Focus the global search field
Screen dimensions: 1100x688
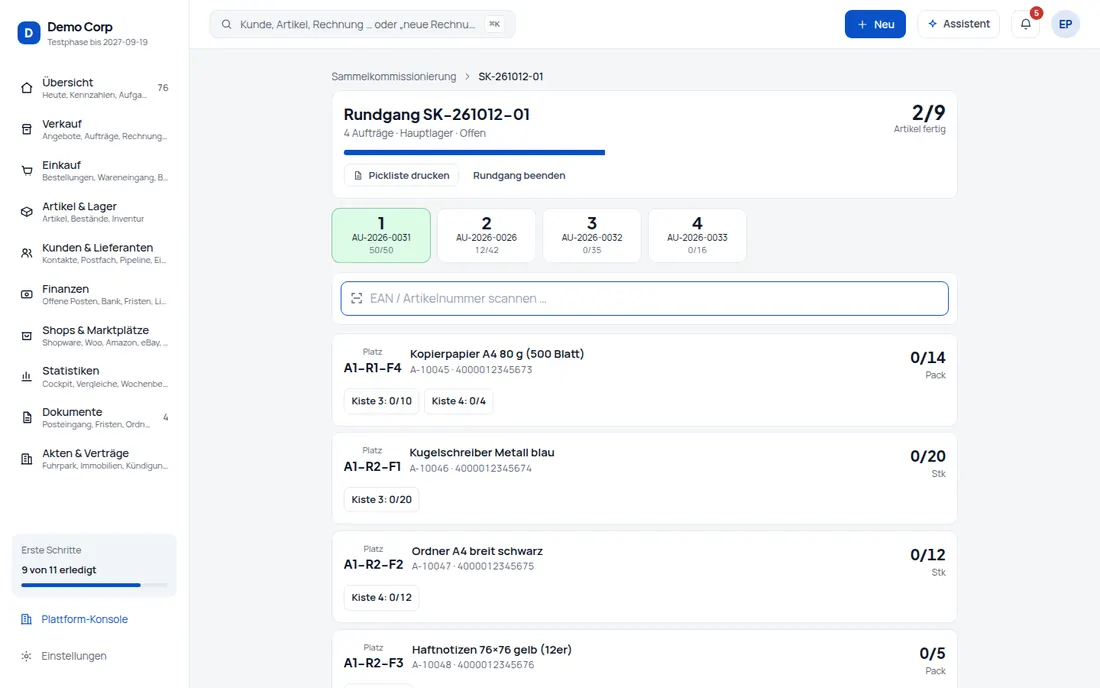tap(362, 24)
